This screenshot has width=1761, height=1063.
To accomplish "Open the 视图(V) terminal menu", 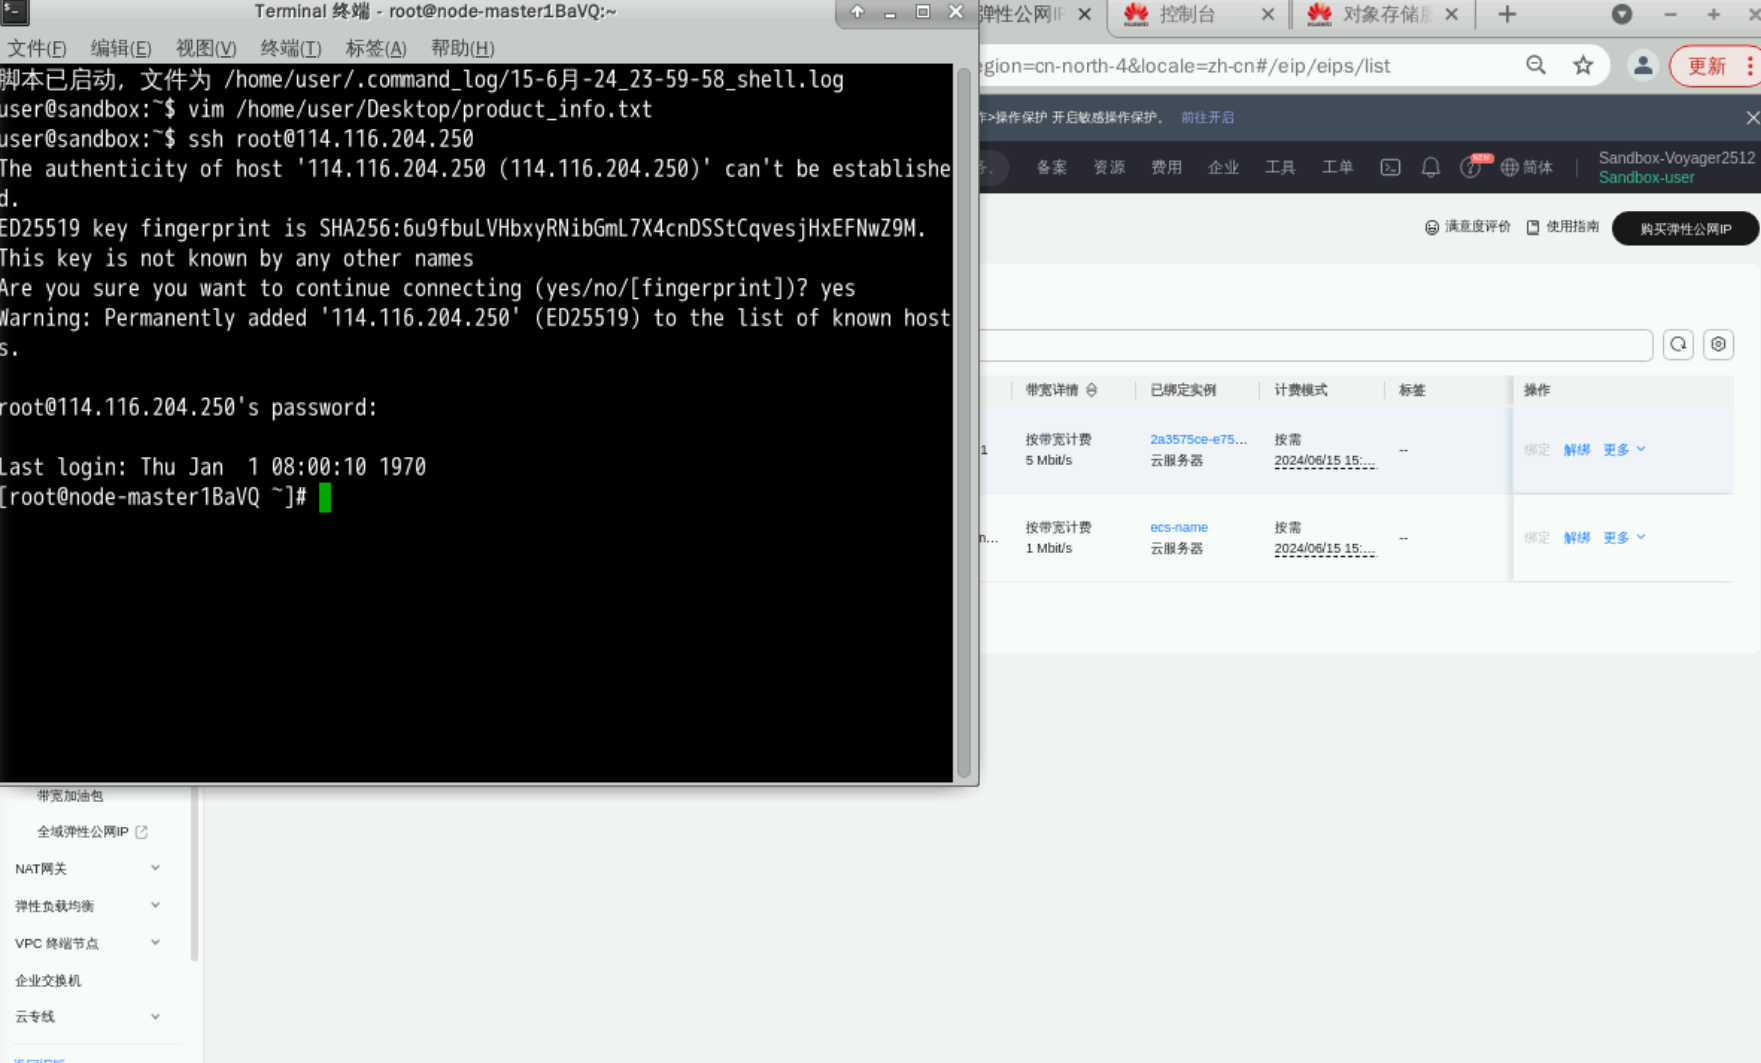I will (206, 48).
